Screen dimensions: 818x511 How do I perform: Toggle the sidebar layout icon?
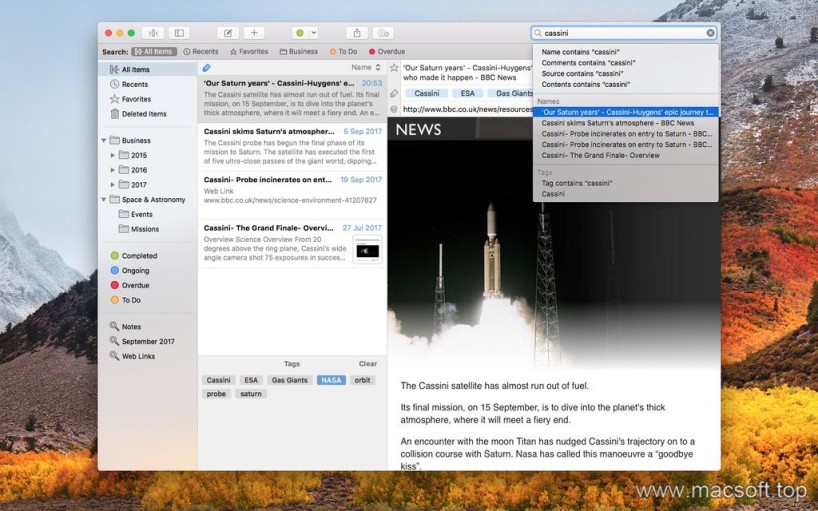click(179, 33)
